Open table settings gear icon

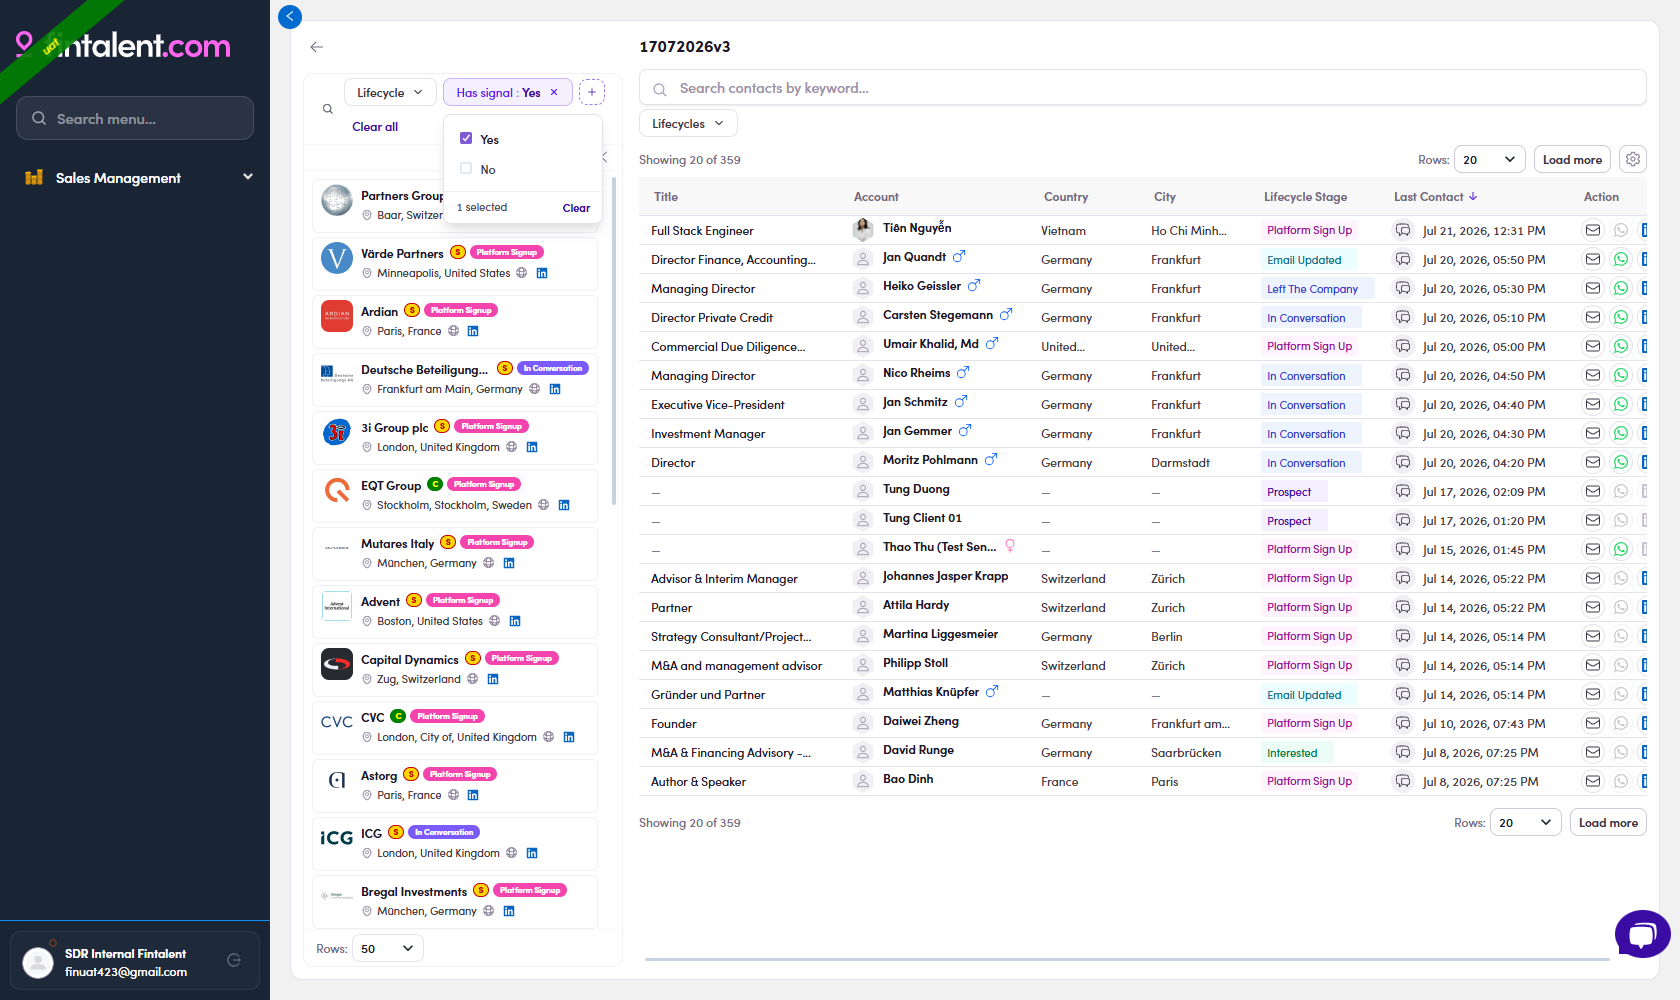coord(1633,159)
